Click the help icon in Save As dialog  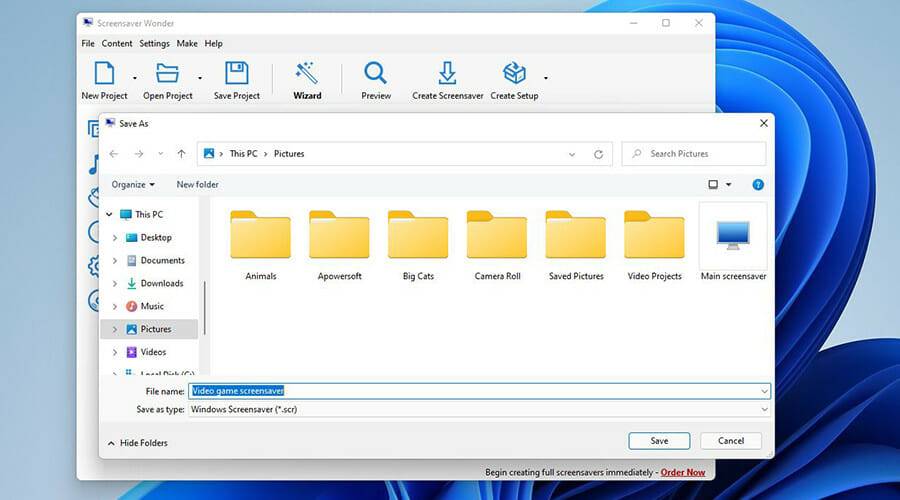click(x=758, y=184)
